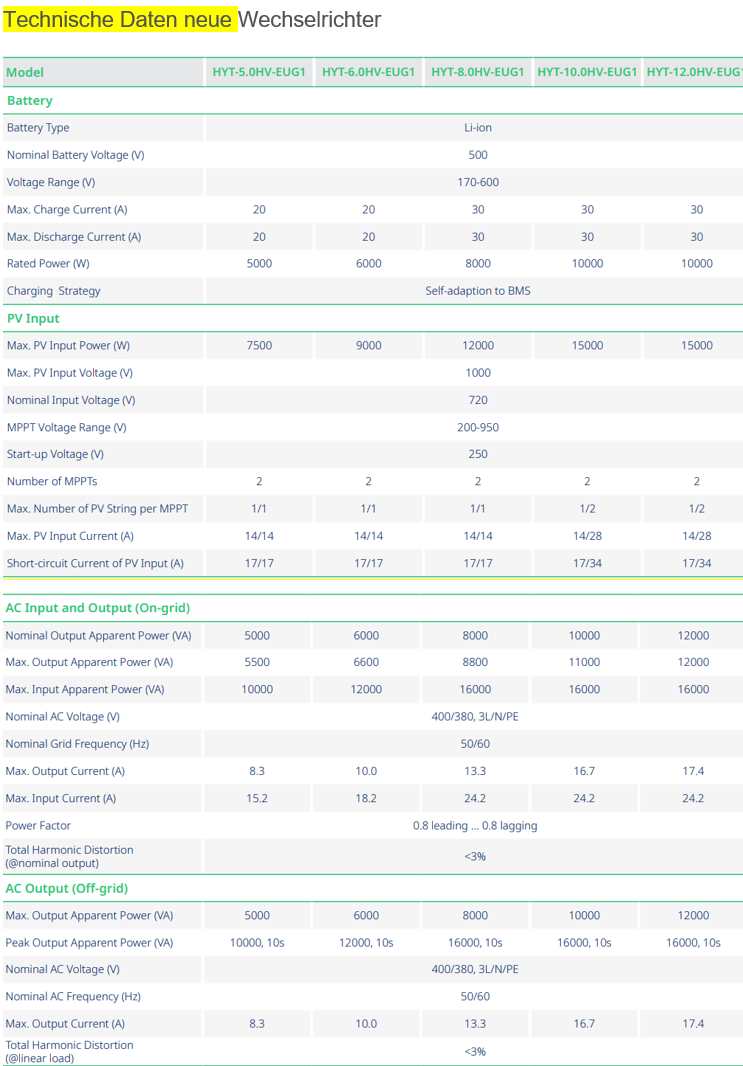The width and height of the screenshot is (743, 1066).
Task: Select the 'Max. Input Current (A)' label
Action: 61,798
